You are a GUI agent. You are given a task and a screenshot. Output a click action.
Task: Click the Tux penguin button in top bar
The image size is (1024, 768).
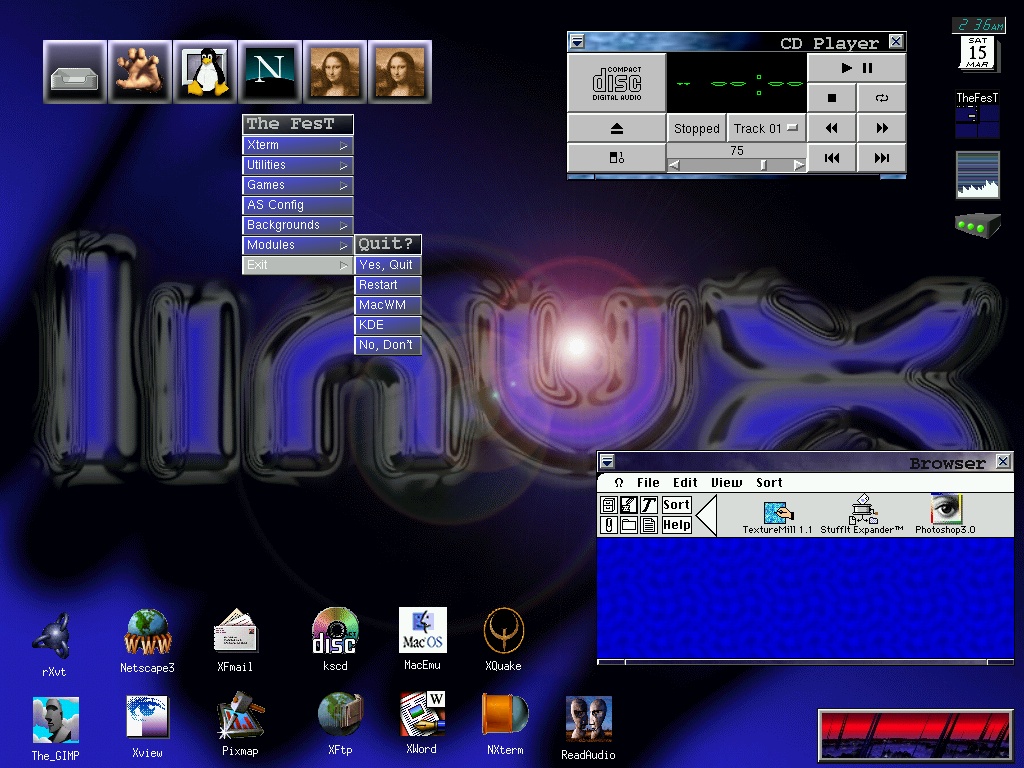205,72
